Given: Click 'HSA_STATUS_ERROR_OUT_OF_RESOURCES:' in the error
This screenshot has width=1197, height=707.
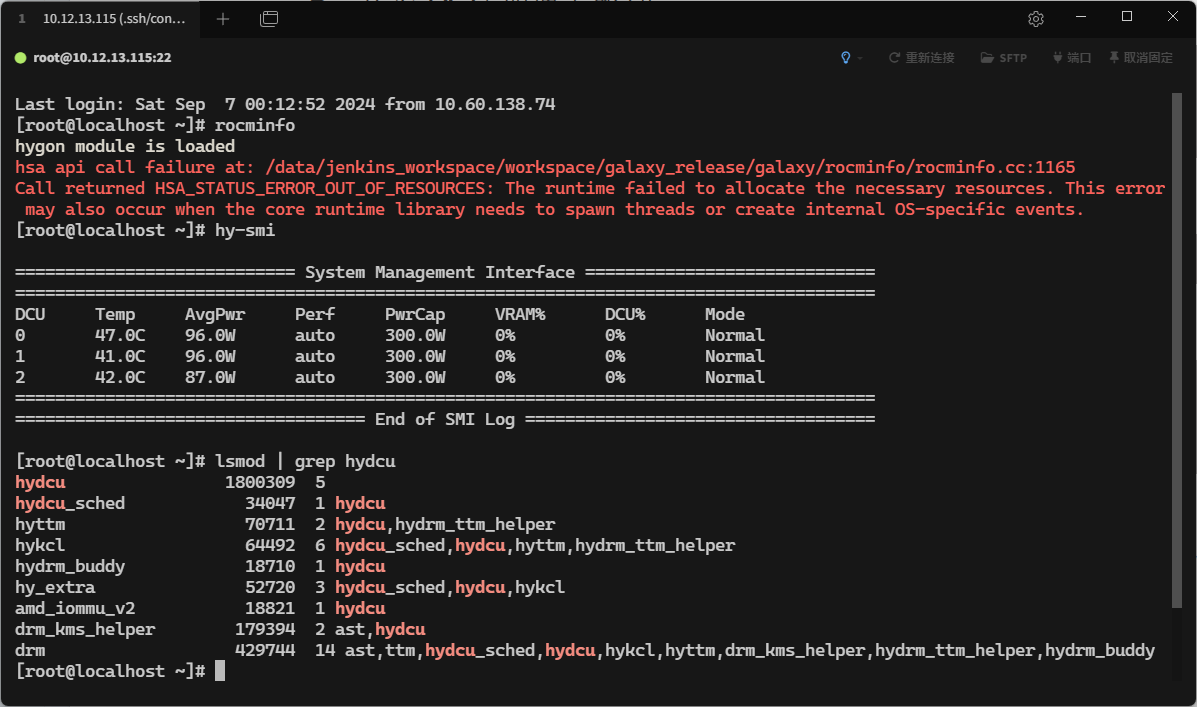Looking at the screenshot, I should click(x=325, y=189).
